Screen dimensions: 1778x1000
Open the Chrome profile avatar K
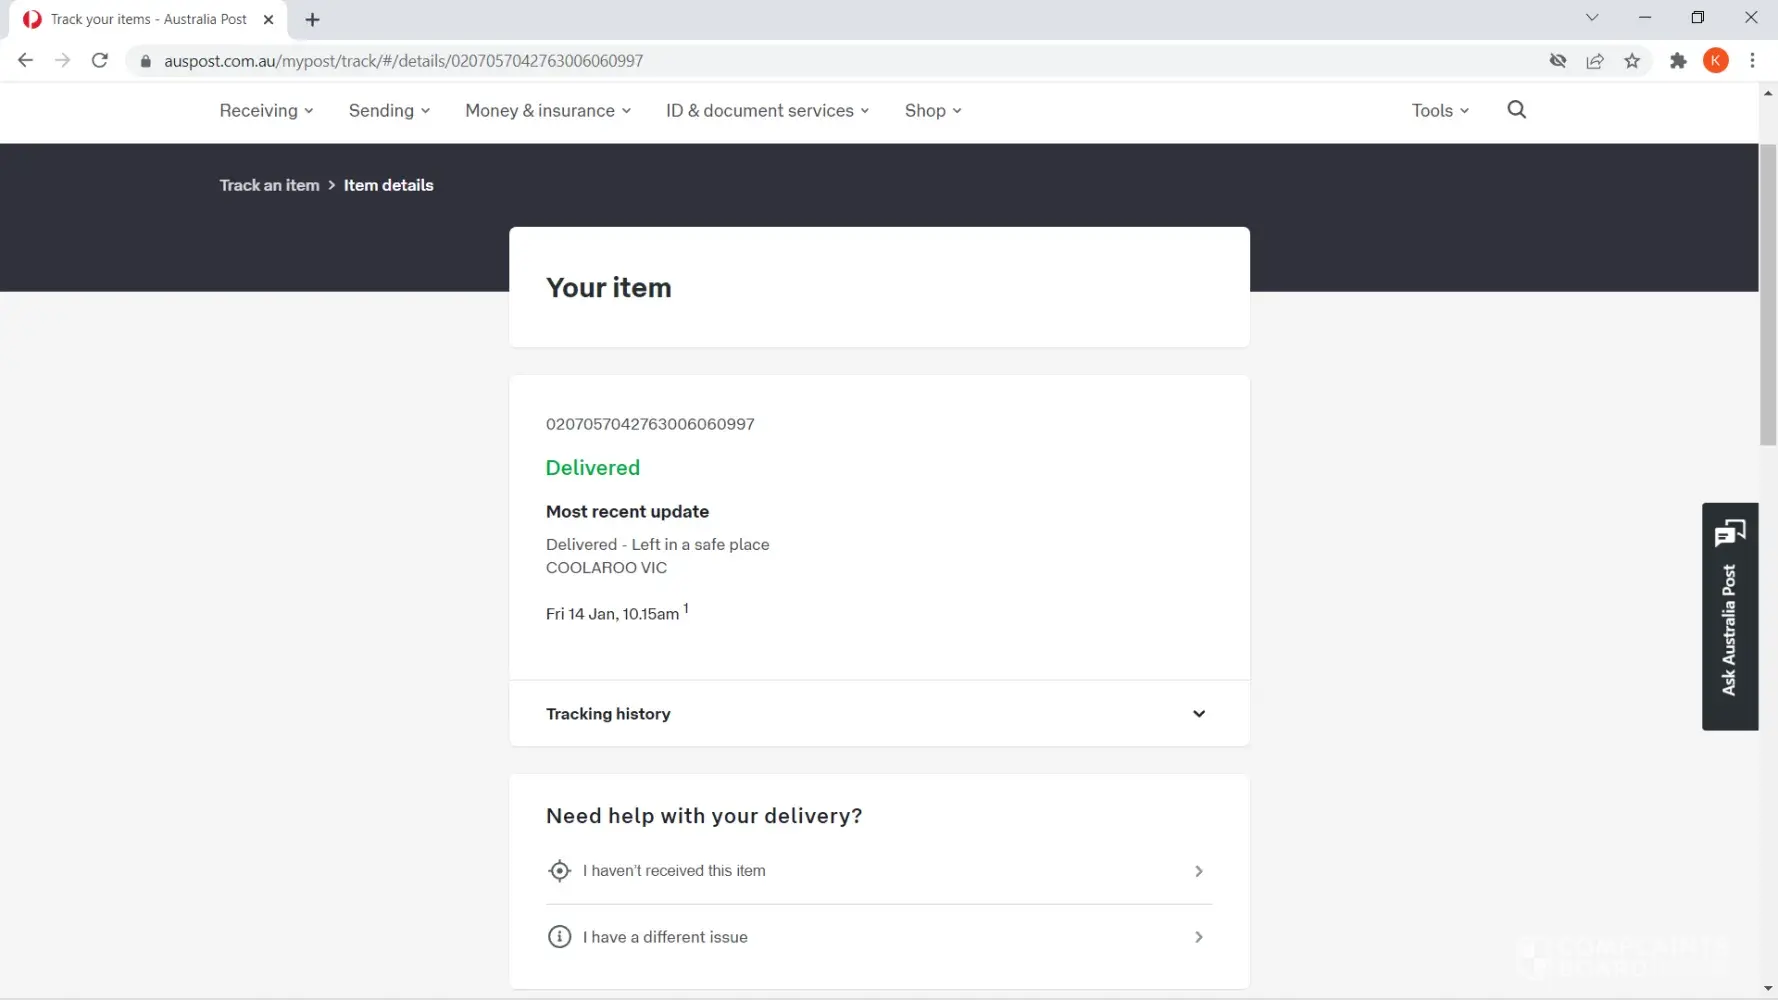click(x=1715, y=61)
